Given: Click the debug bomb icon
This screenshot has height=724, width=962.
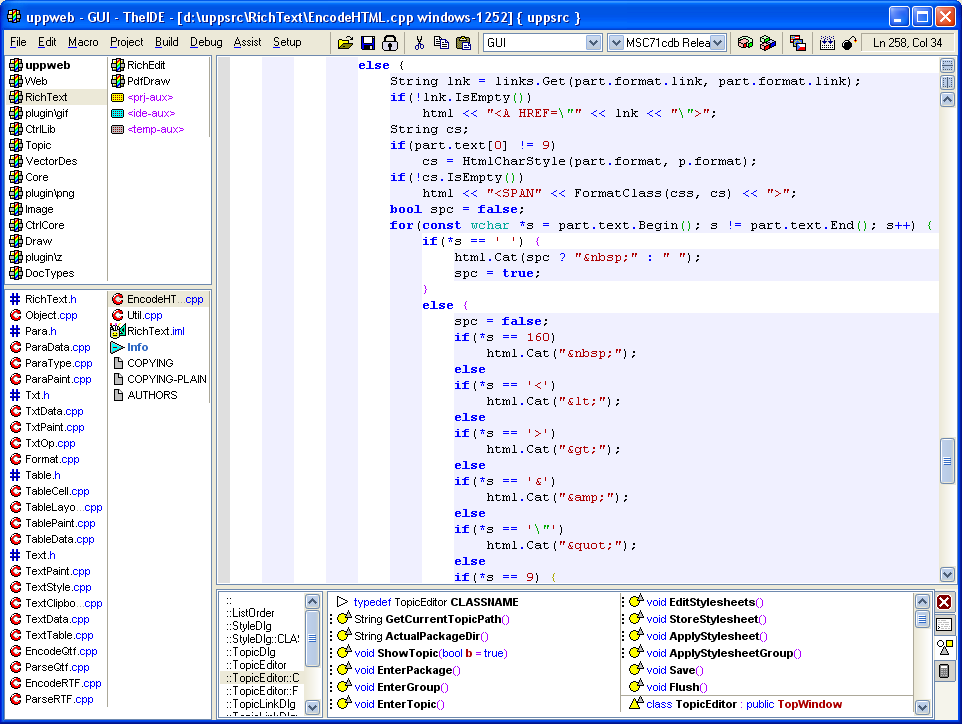Looking at the screenshot, I should click(x=849, y=43).
